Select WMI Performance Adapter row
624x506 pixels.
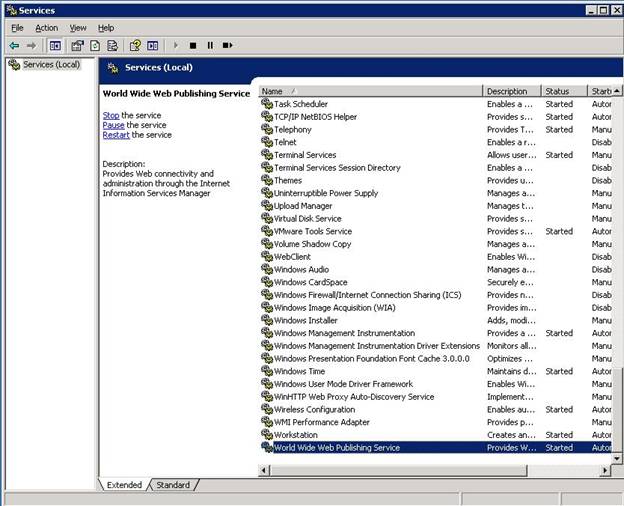436,422
